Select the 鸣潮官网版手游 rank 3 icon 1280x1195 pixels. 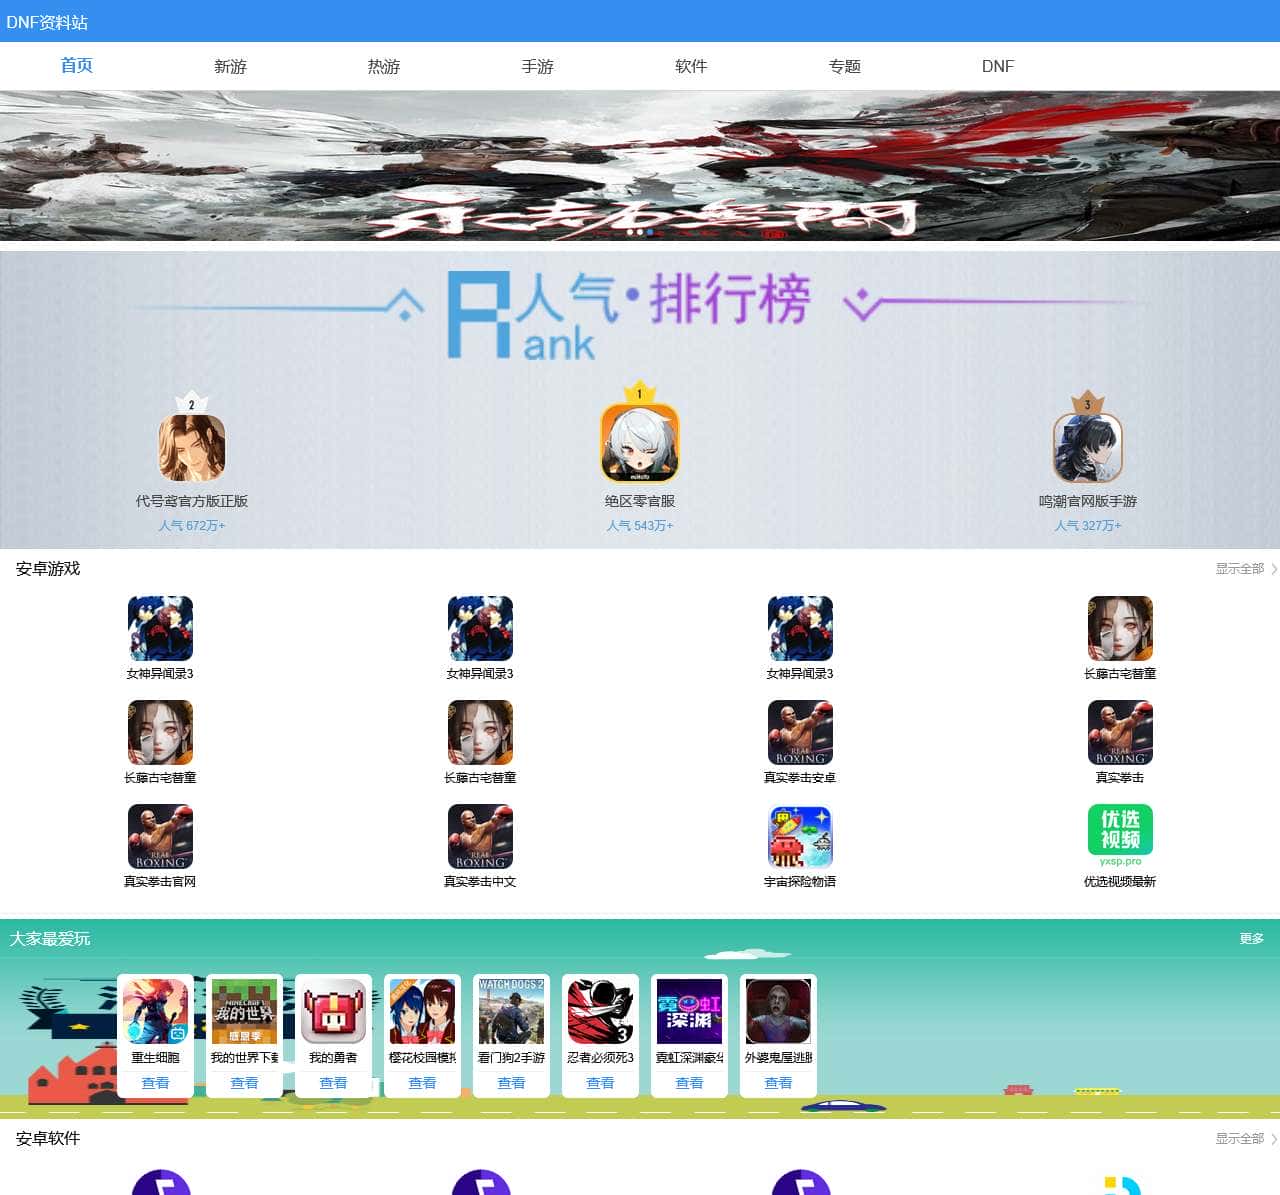(x=1088, y=448)
